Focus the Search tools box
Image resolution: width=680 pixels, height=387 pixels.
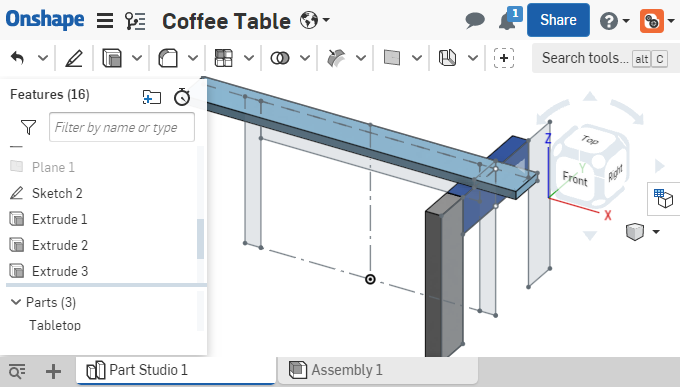(605, 58)
